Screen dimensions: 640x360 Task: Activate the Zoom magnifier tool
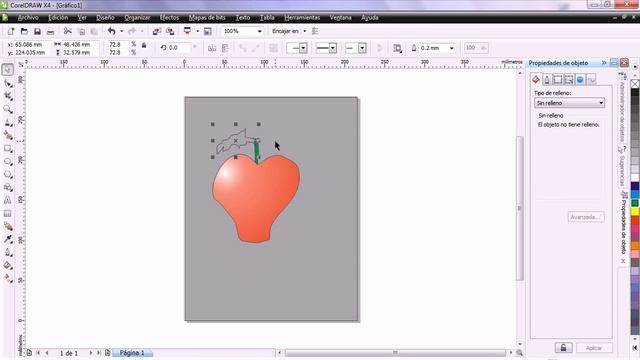pyautogui.click(x=7, y=109)
